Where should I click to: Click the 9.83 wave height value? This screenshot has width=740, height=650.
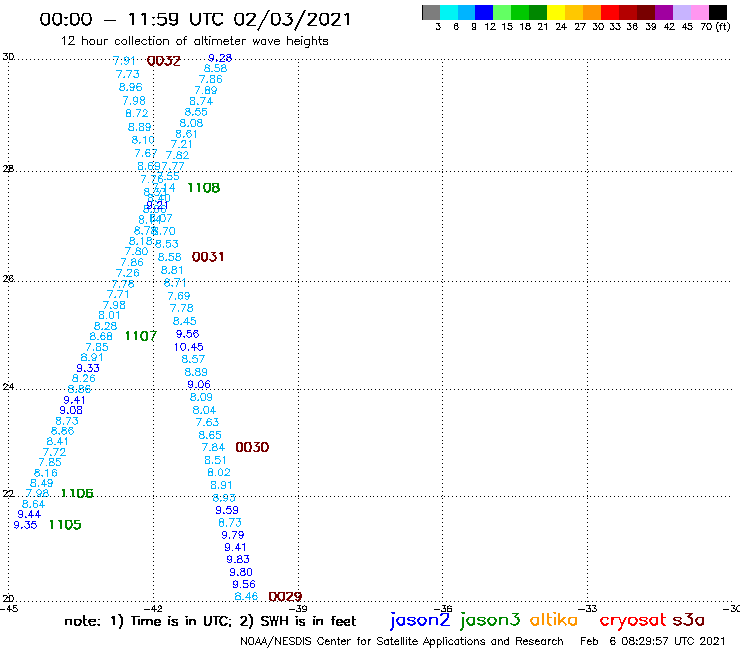[x=238, y=559]
